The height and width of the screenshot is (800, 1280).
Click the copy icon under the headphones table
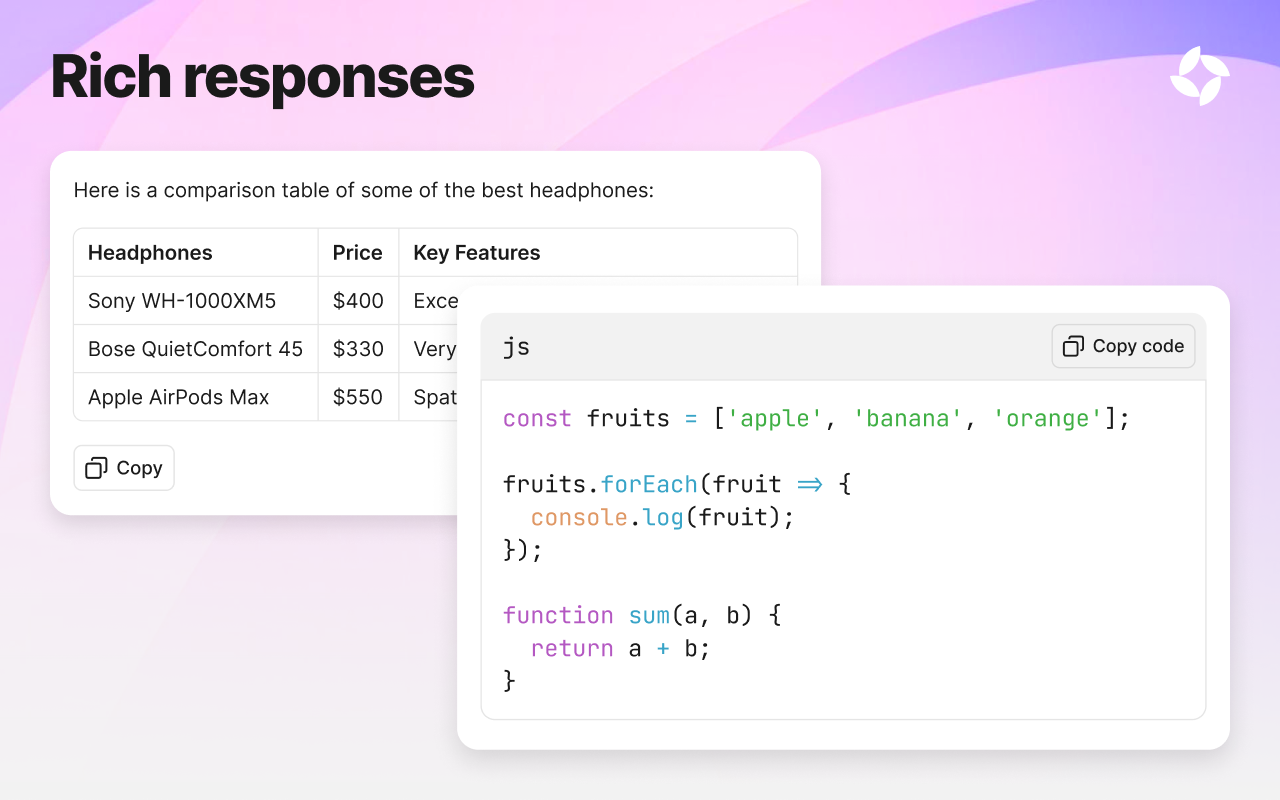pyautogui.click(x=96, y=468)
